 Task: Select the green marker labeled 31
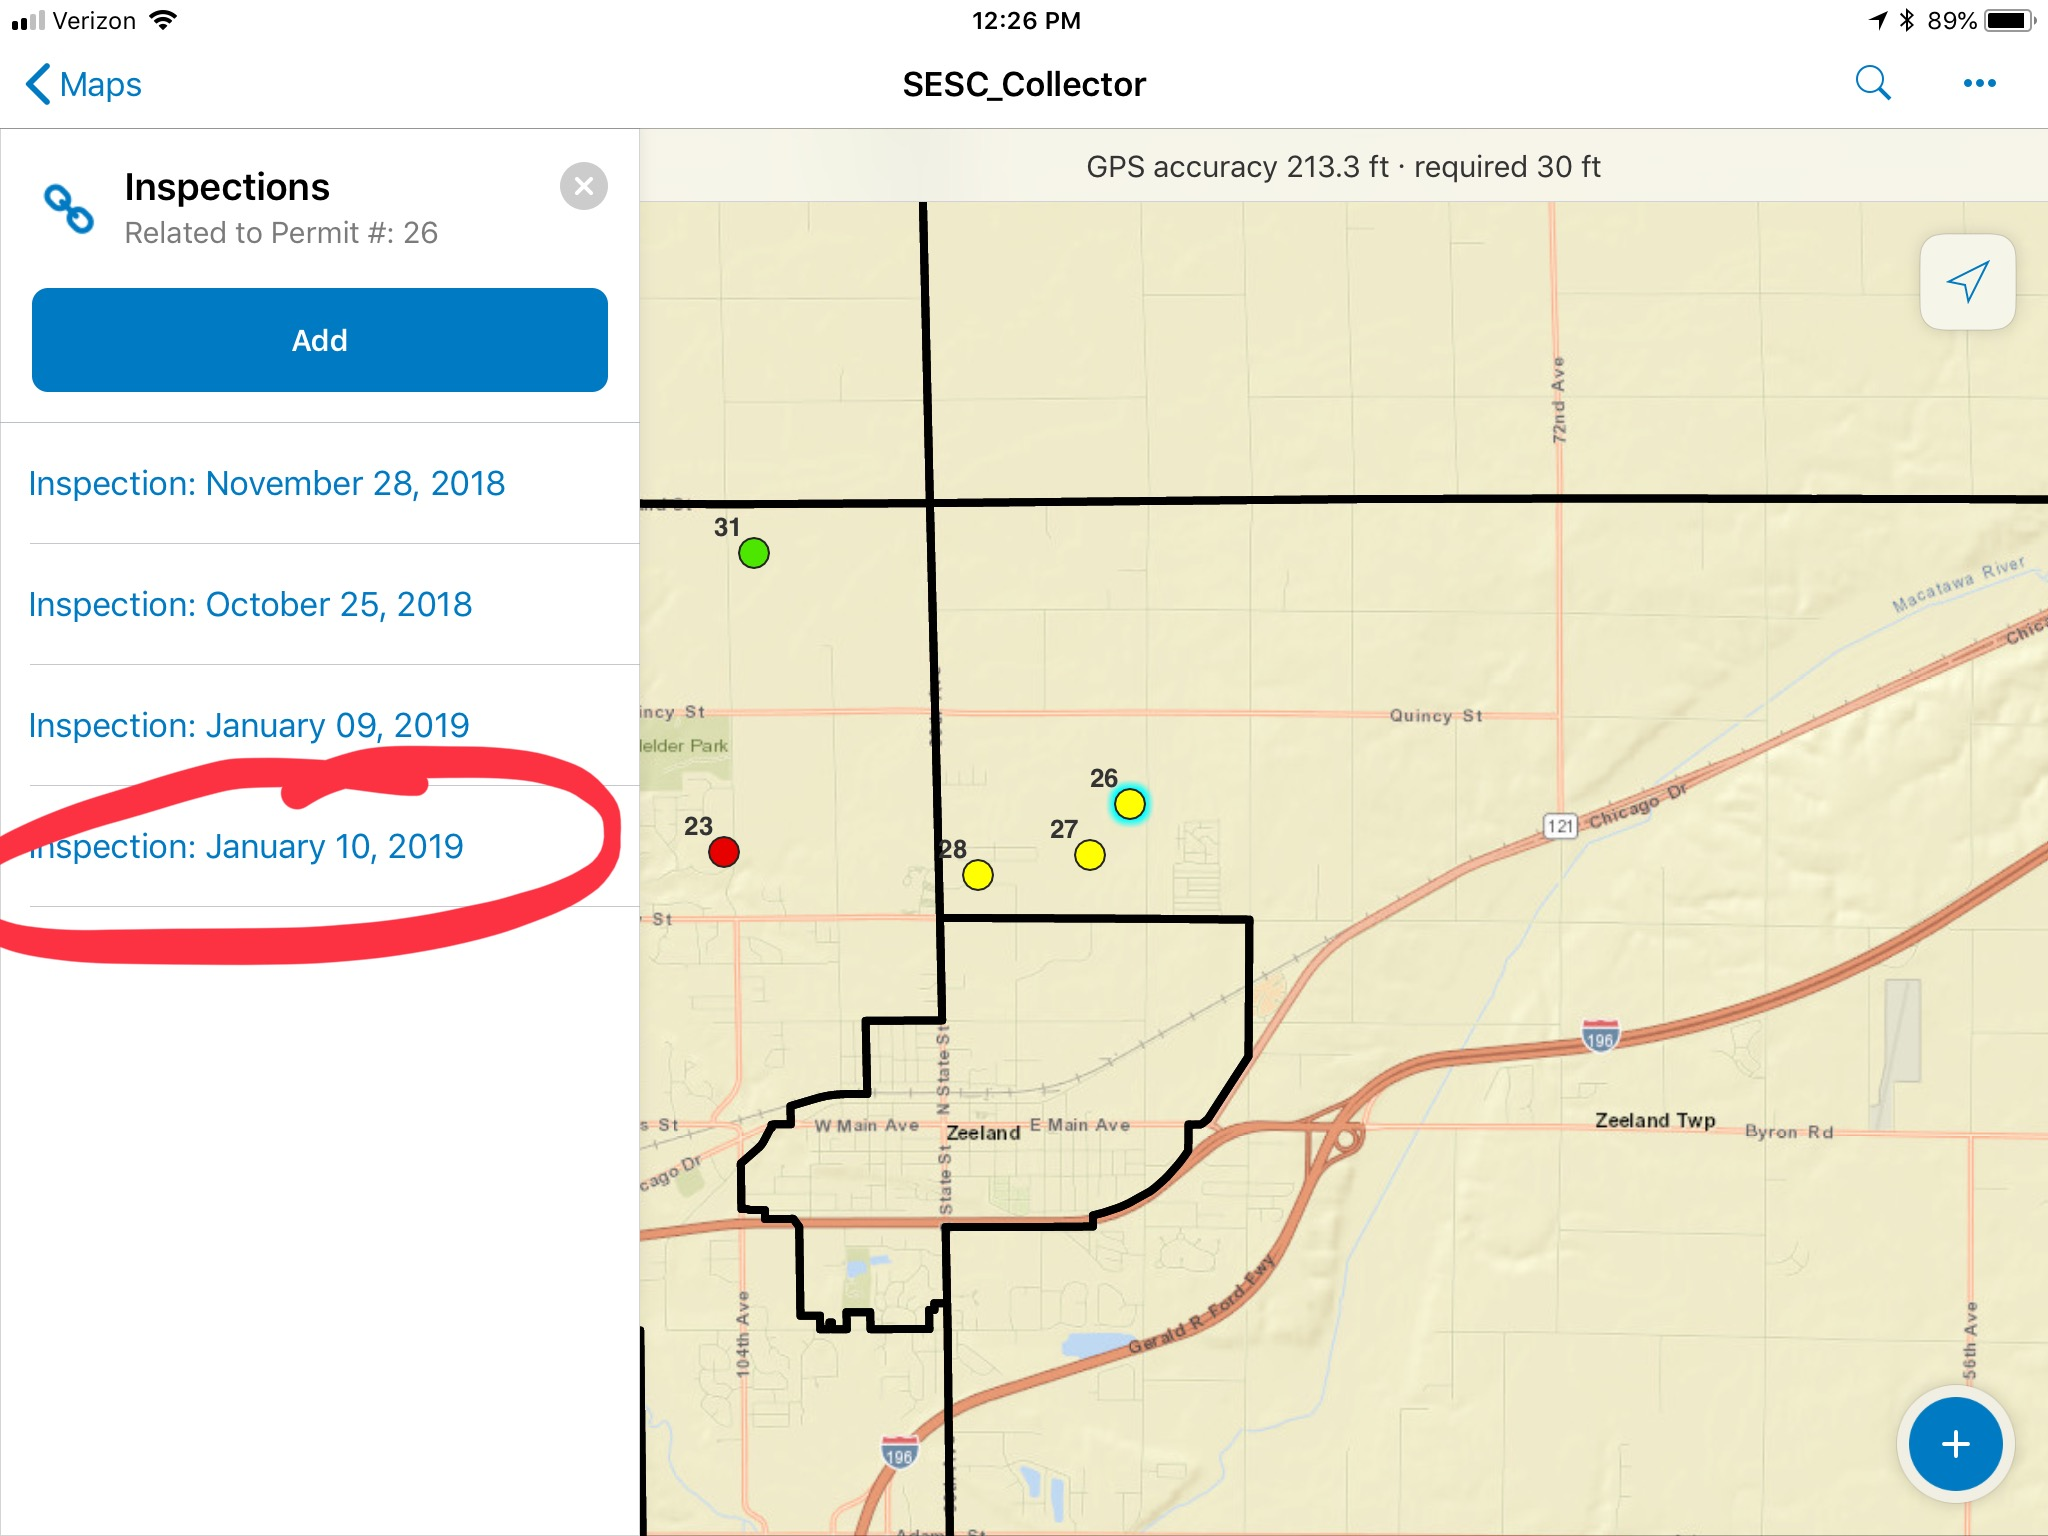point(754,553)
